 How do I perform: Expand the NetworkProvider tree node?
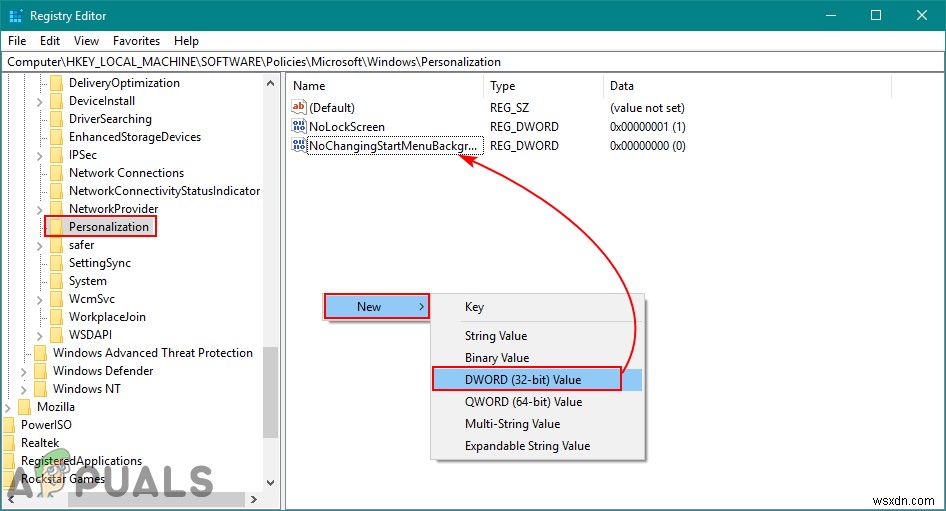coord(40,209)
